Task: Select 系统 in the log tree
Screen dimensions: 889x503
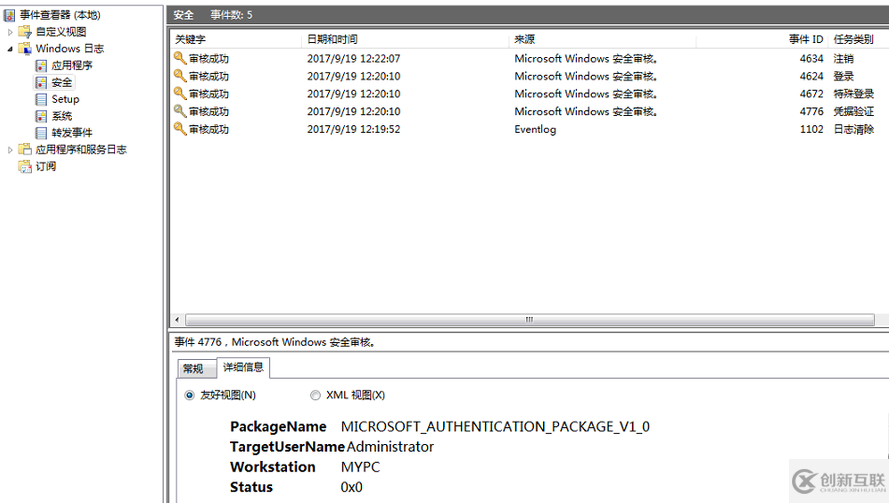Action: click(x=62, y=116)
